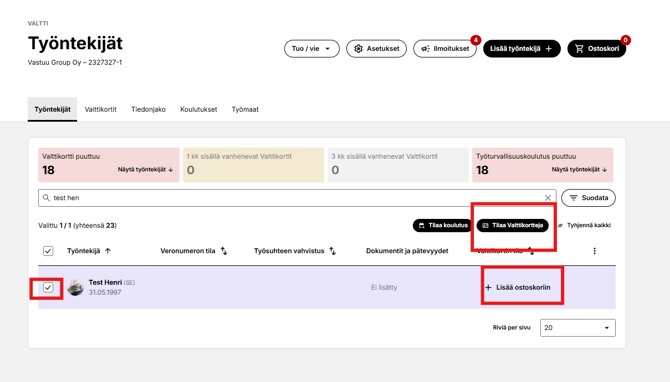Uncheck the Test Henri row checkbox
Screen dimensions: 670x382
48,288
